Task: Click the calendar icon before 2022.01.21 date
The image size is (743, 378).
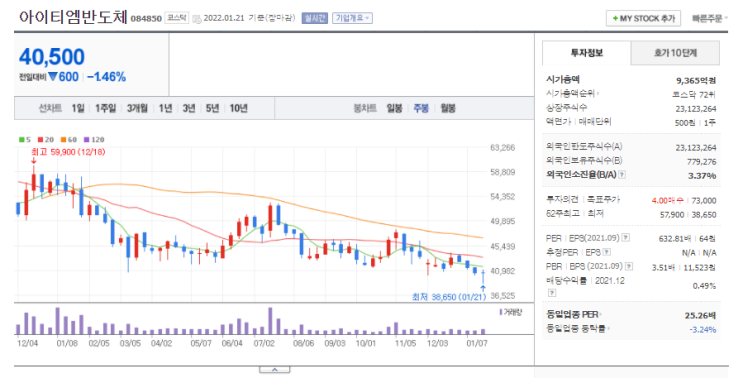Action: point(197,18)
